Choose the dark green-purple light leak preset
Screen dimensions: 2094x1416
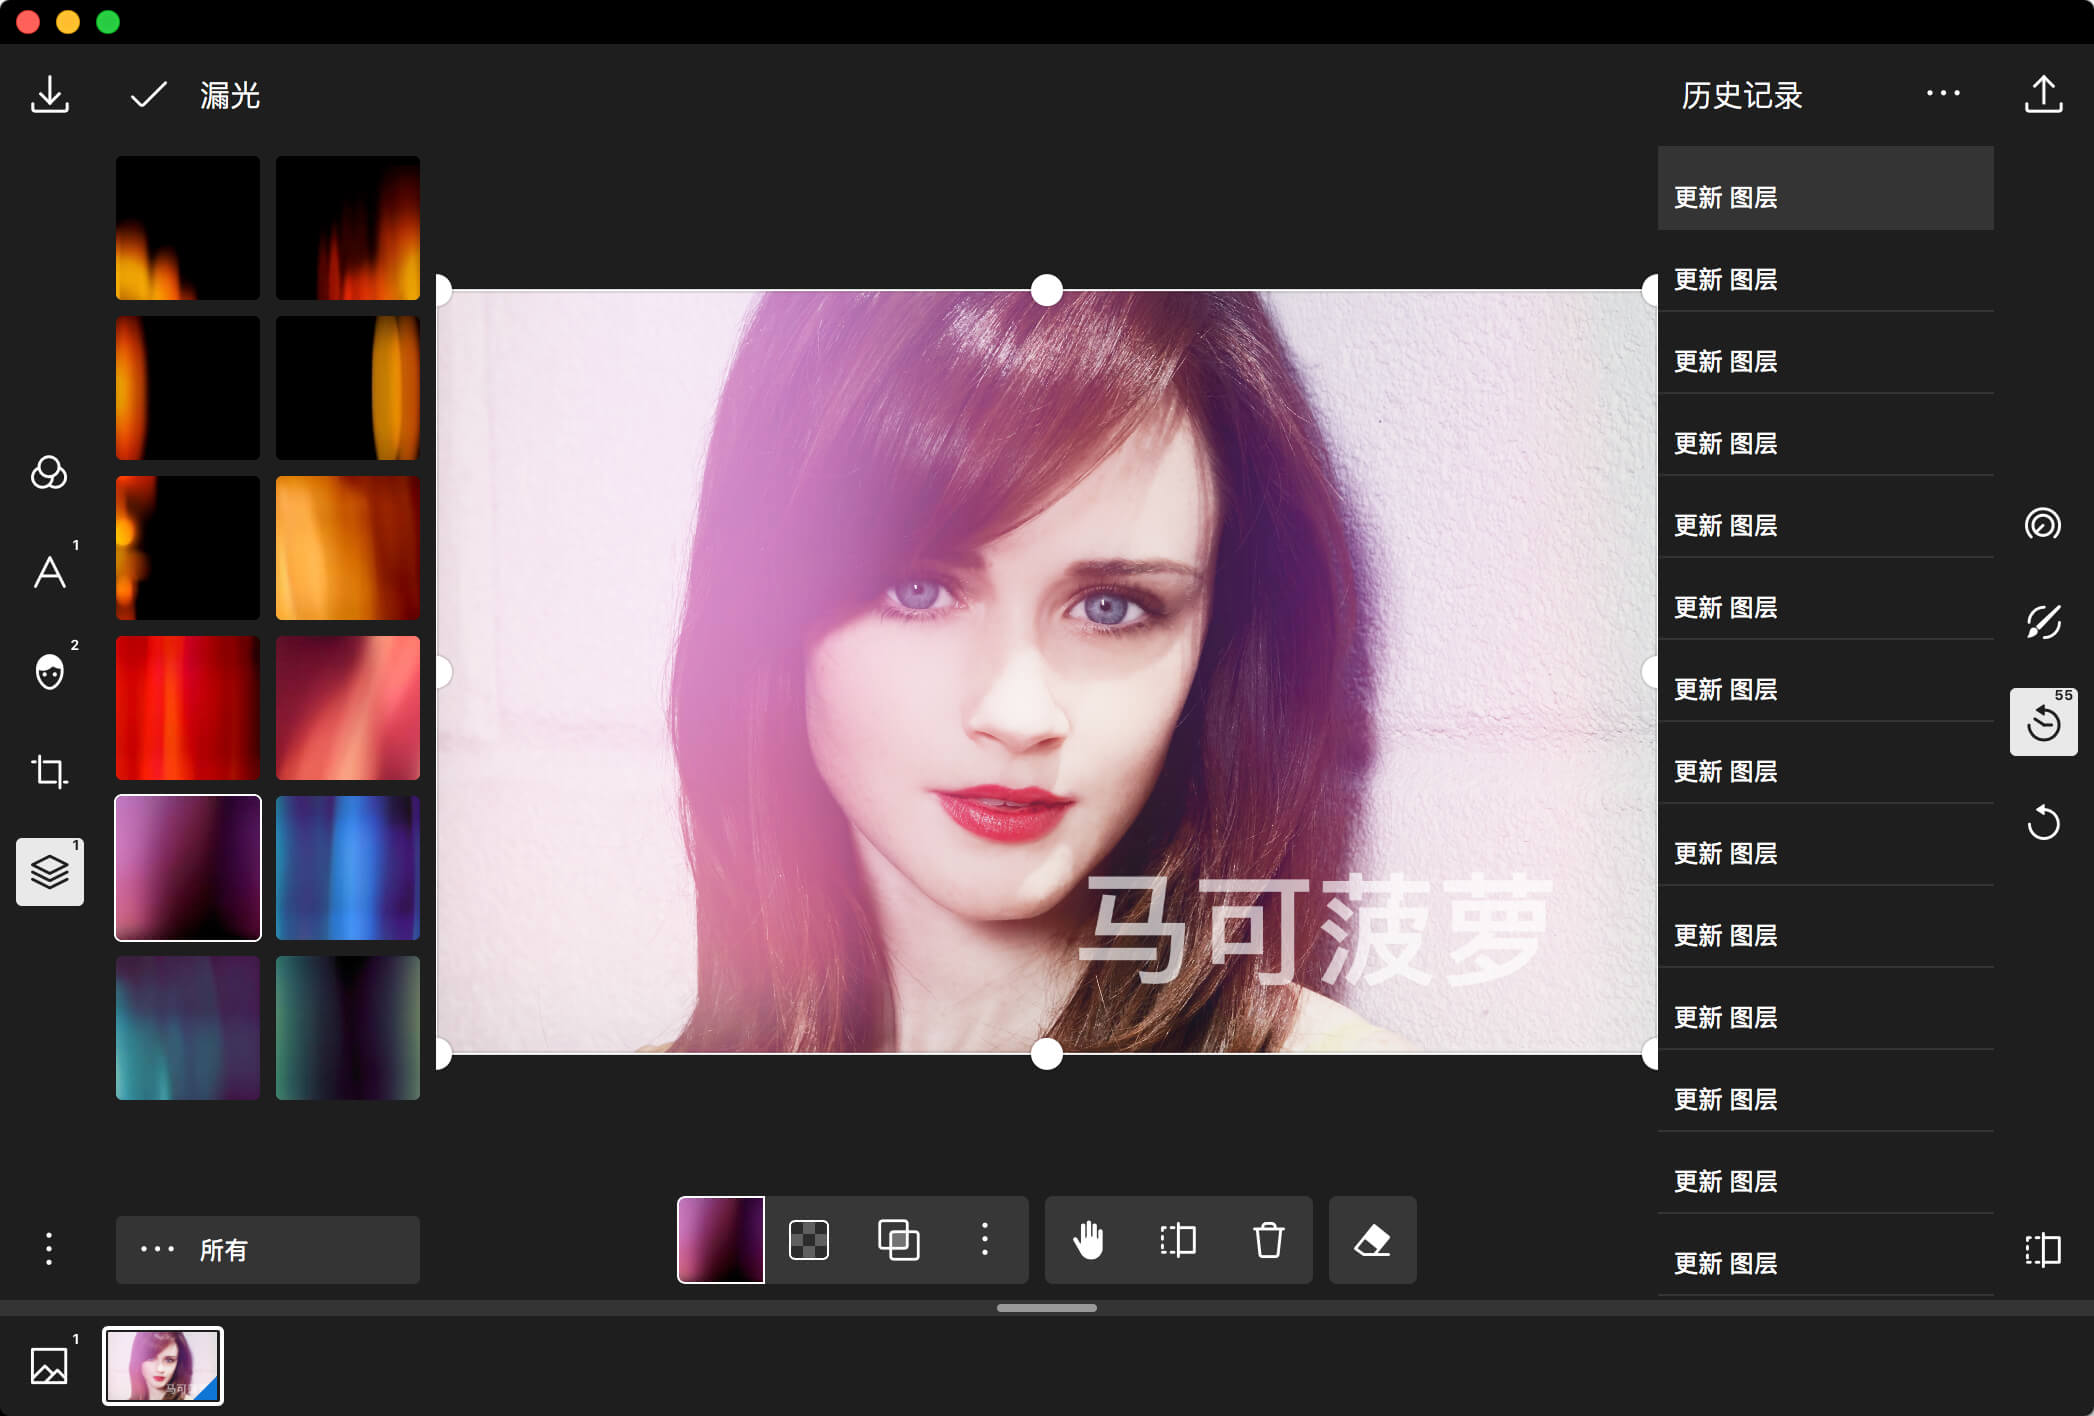[x=348, y=1028]
